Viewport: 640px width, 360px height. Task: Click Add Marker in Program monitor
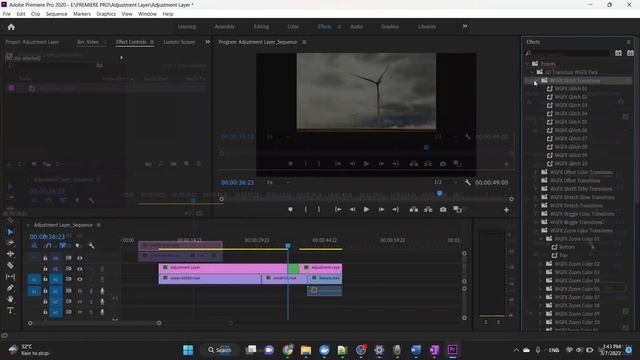[290, 209]
